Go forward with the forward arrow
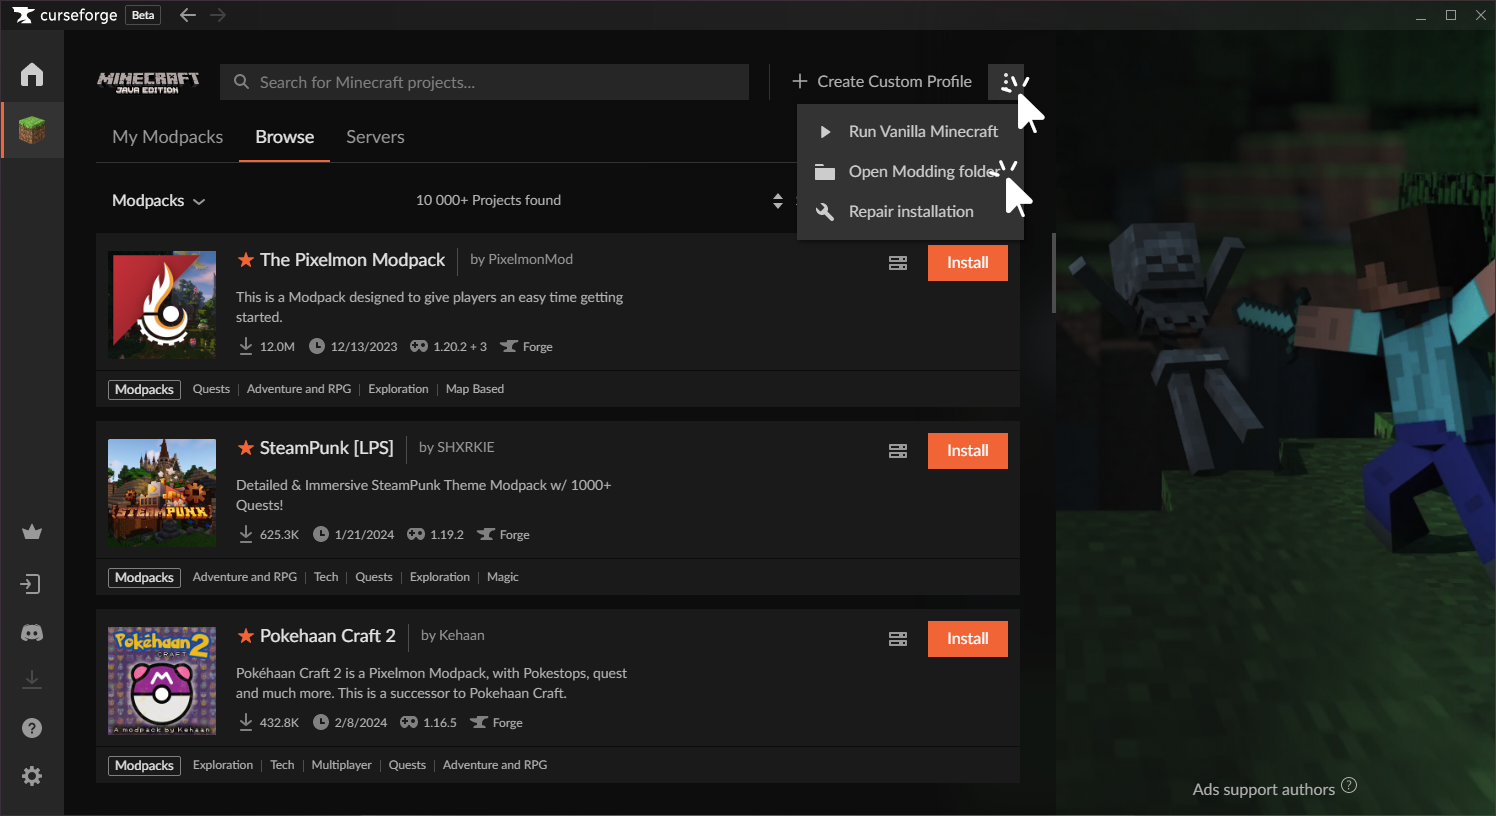Viewport: 1496px width, 816px height. [x=218, y=15]
